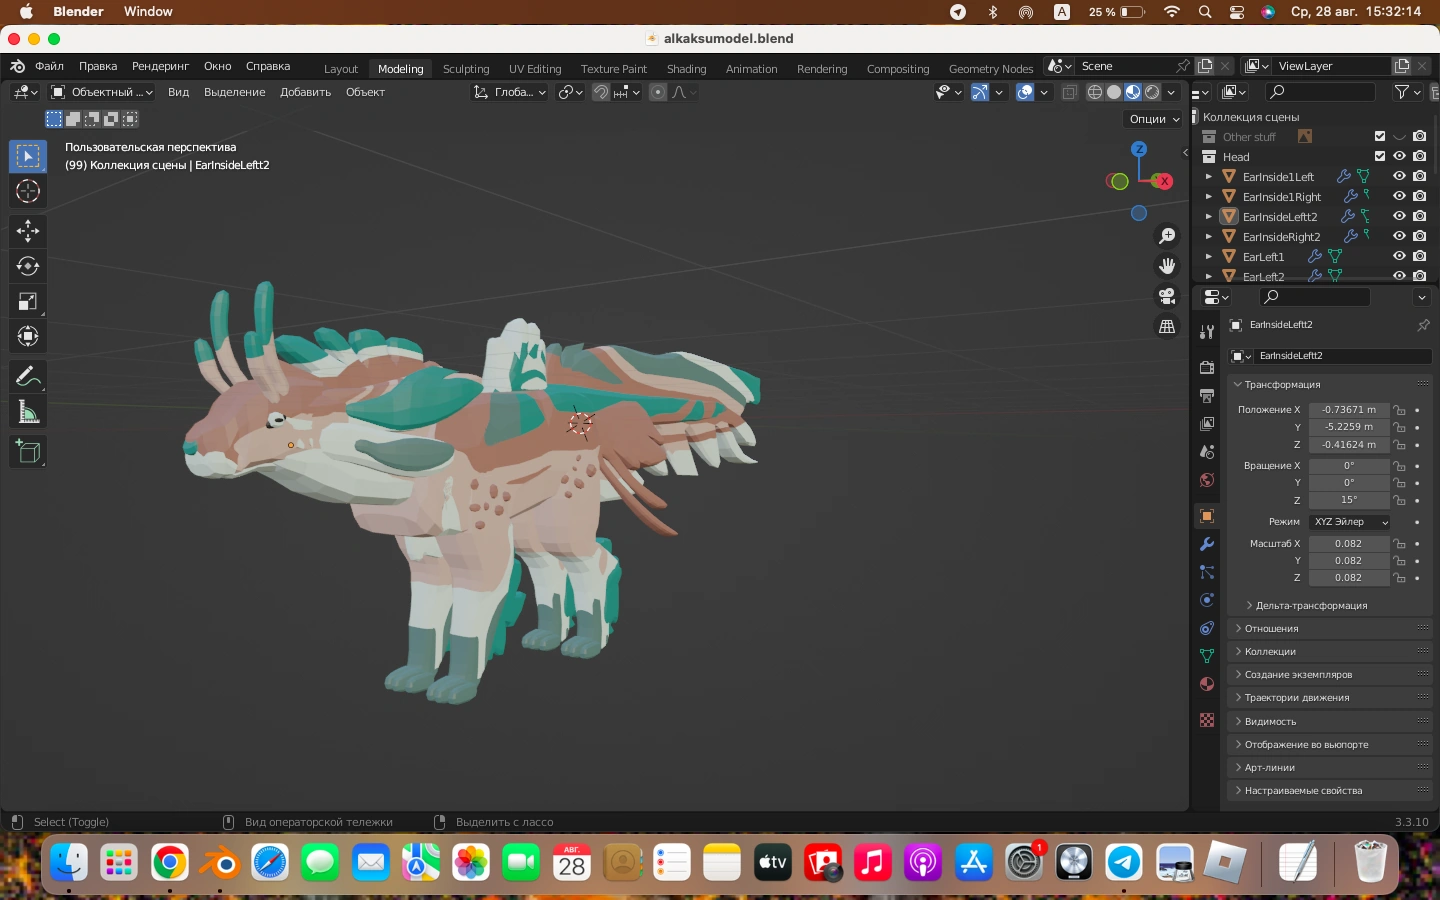
Task: Click the Опции button in viewport
Action: [x=1154, y=119]
